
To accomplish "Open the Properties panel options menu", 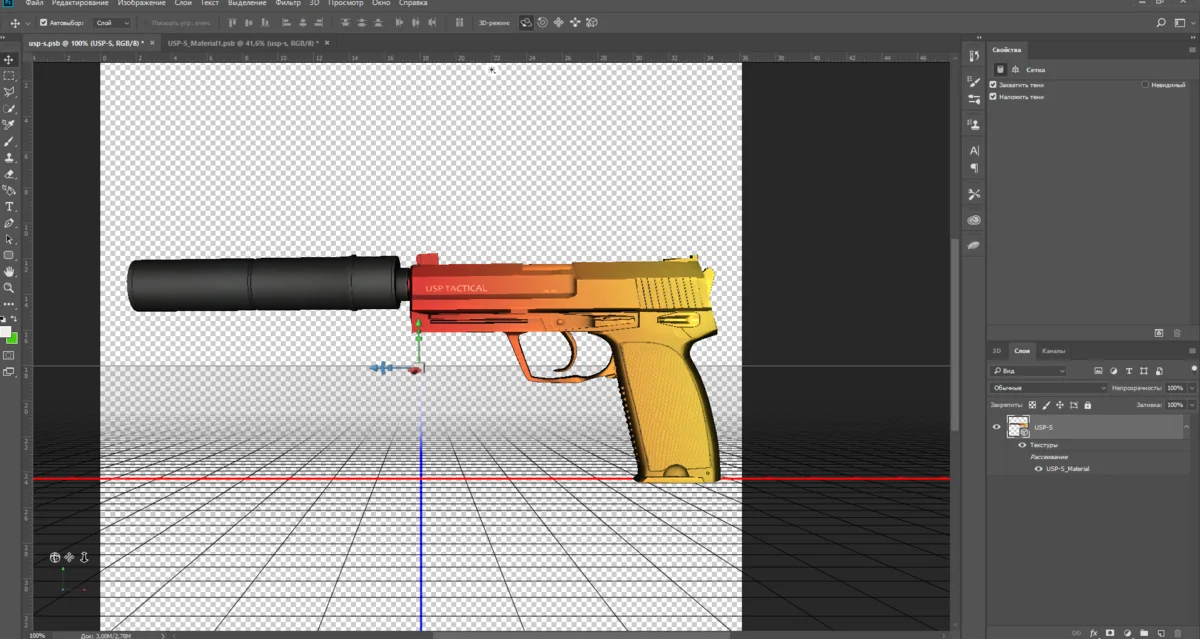I will coord(1192,49).
